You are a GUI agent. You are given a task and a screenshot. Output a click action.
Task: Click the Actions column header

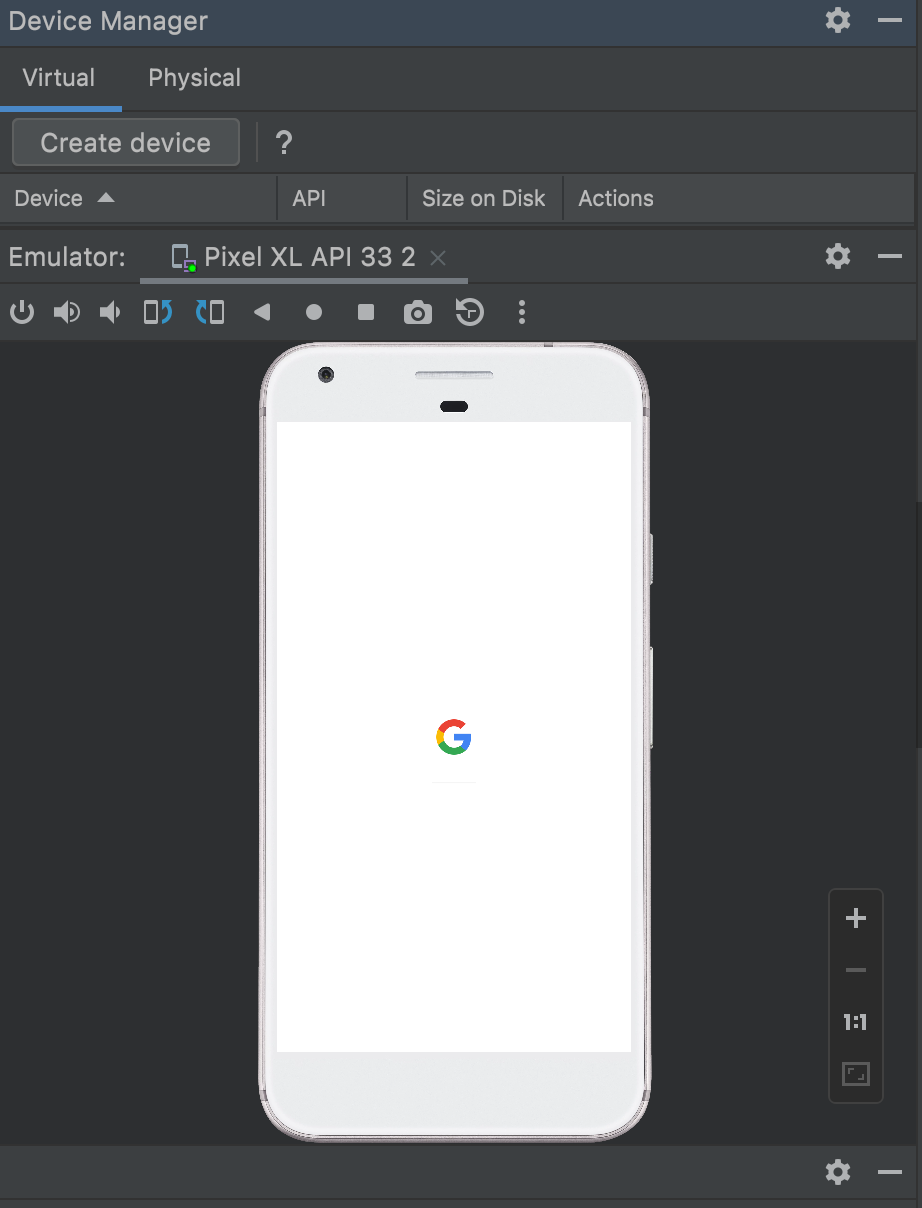(738, 198)
